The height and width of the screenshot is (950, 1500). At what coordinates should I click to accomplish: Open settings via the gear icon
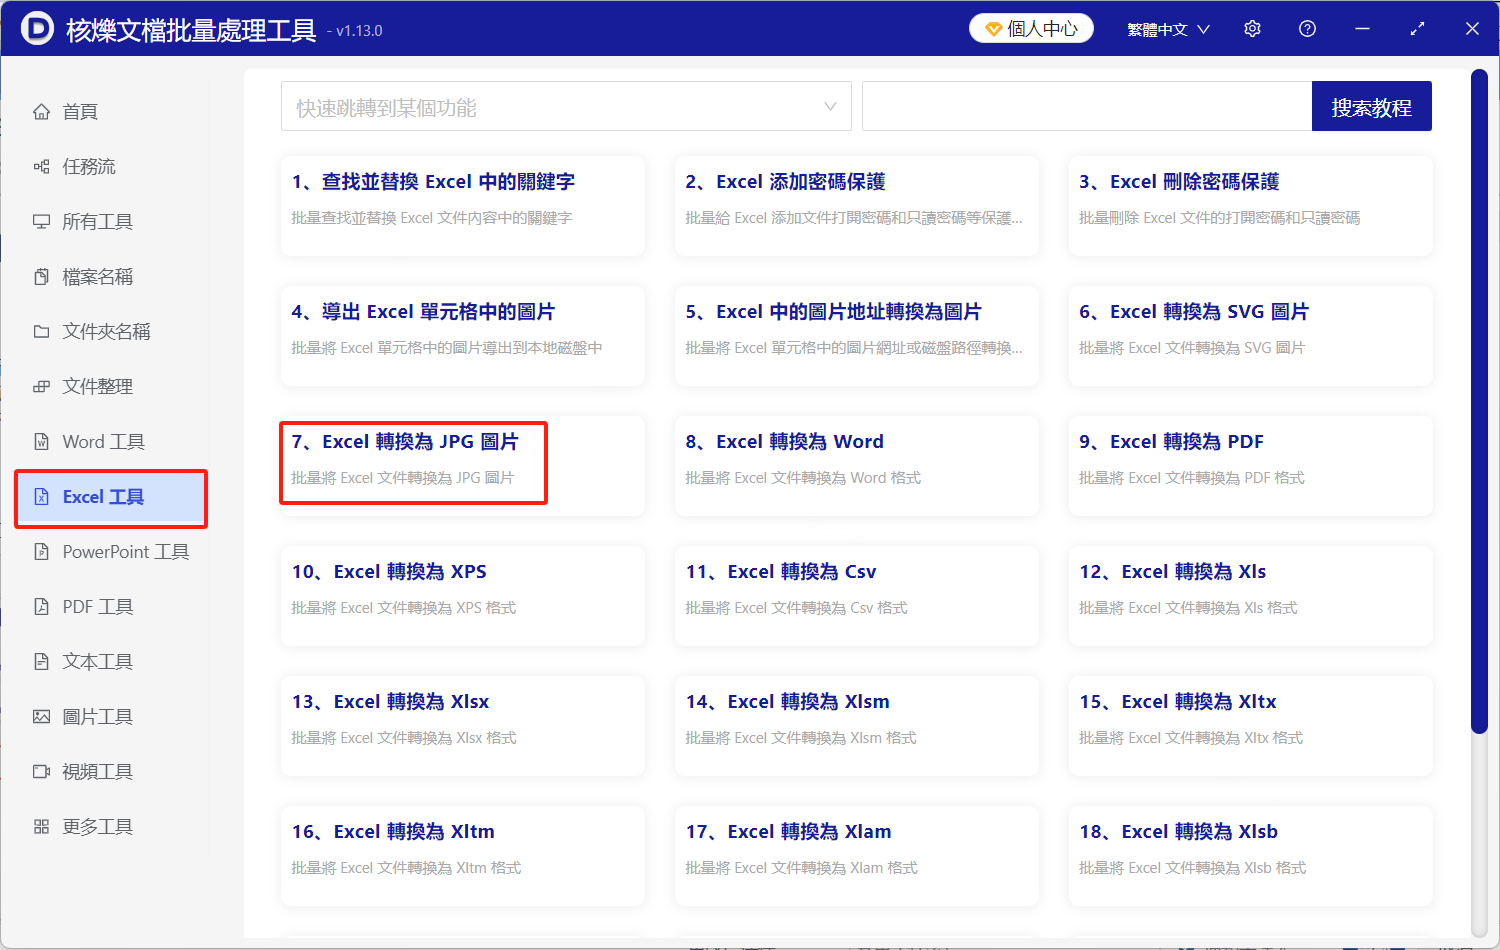tap(1252, 29)
